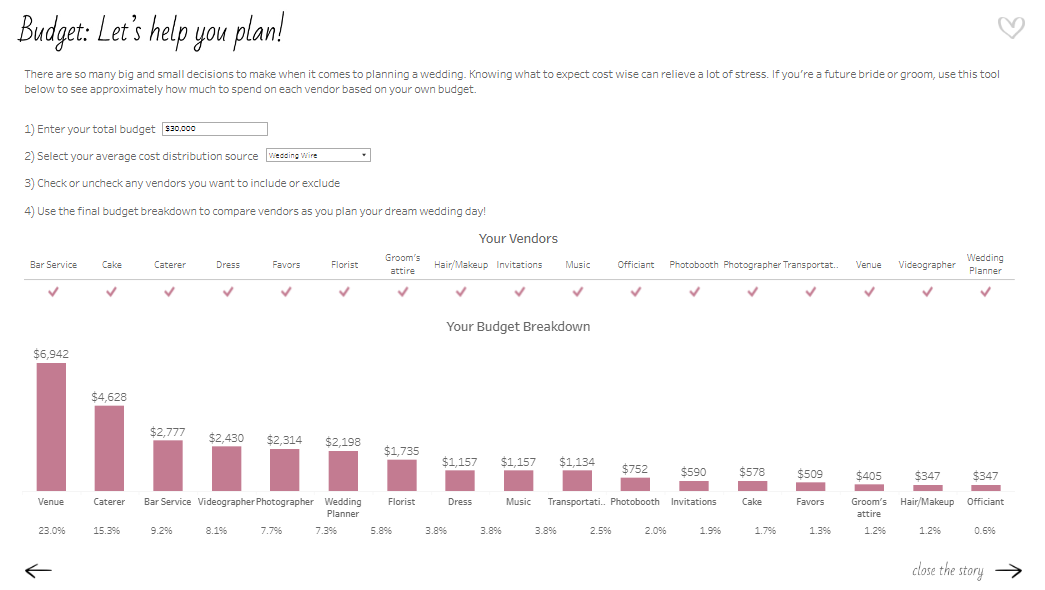Click the Videographer budget bar
Viewport: 1045px width, 590px height.
pyautogui.click(x=226, y=468)
